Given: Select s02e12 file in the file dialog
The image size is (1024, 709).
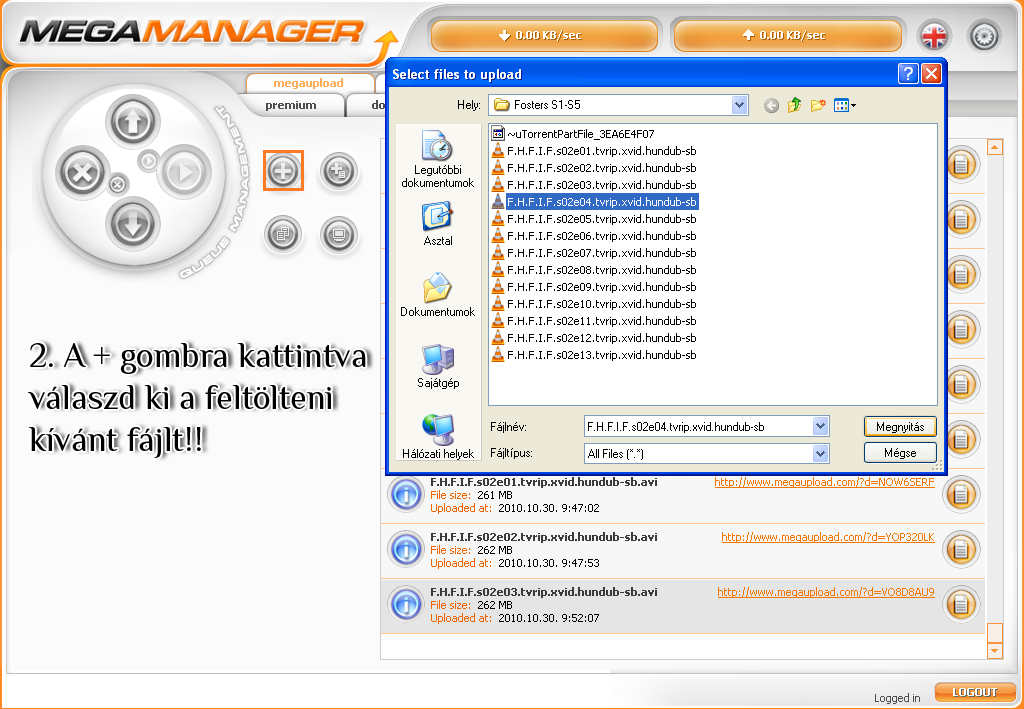Looking at the screenshot, I should click(x=594, y=338).
